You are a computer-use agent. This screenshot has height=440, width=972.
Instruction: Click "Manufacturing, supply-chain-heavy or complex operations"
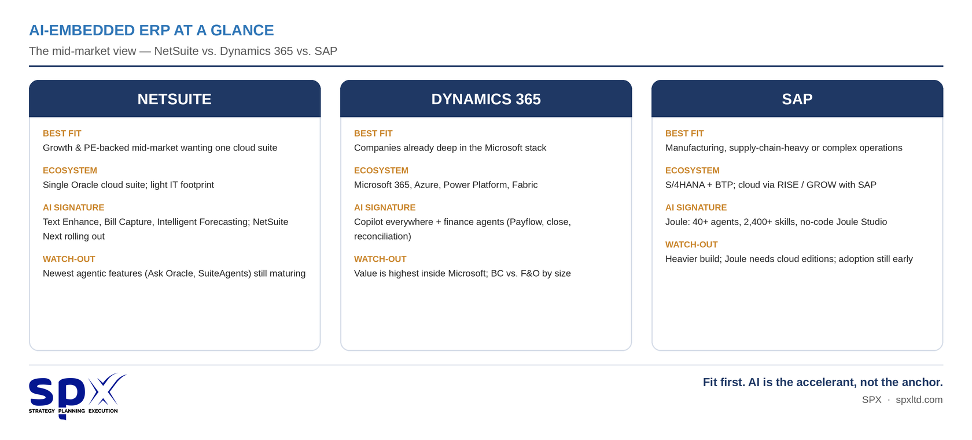pos(784,148)
